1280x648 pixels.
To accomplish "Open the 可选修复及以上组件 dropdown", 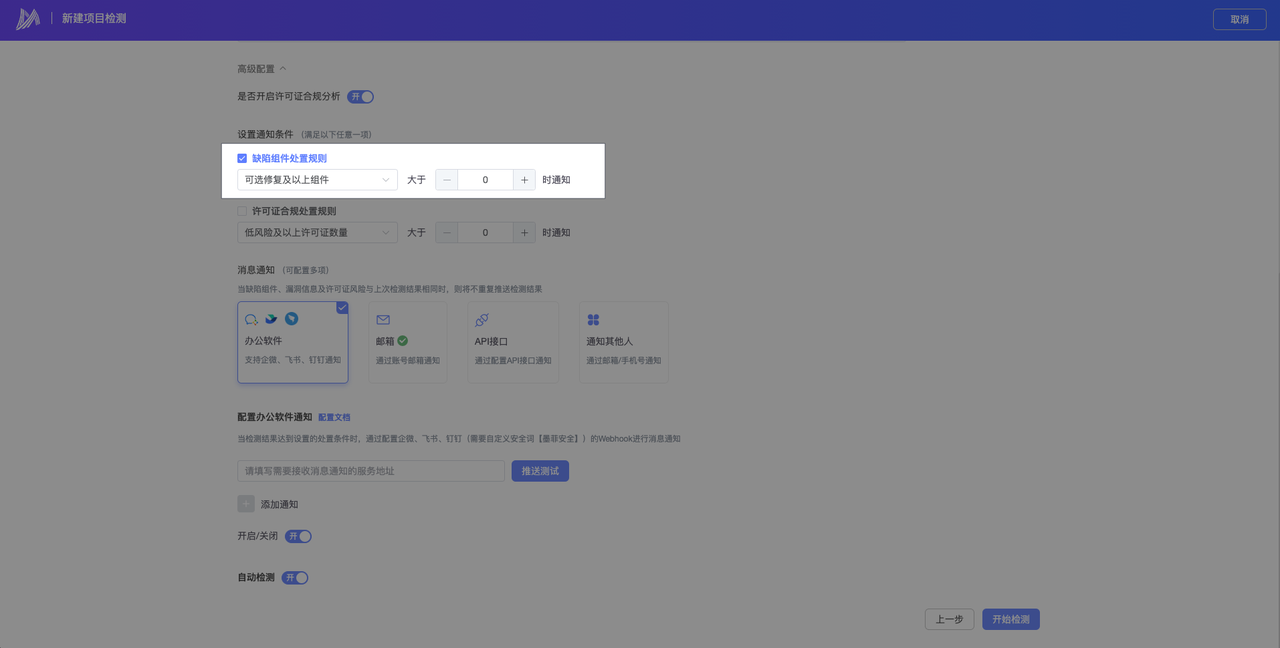I will click(317, 180).
